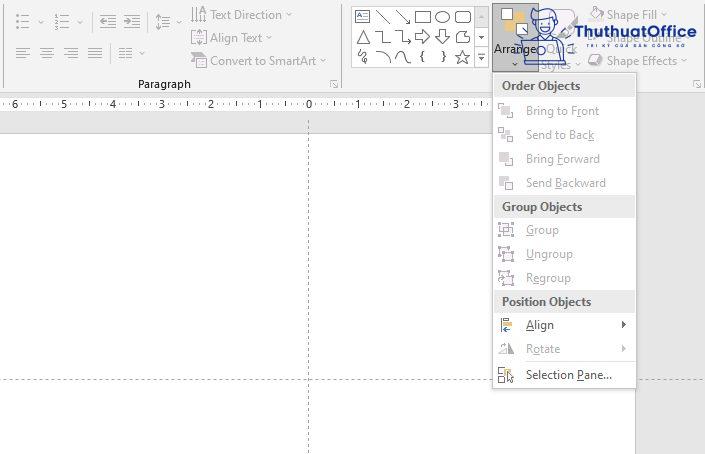705x454 pixels.
Task: Choose Send Backward
Action: click(x=564, y=183)
